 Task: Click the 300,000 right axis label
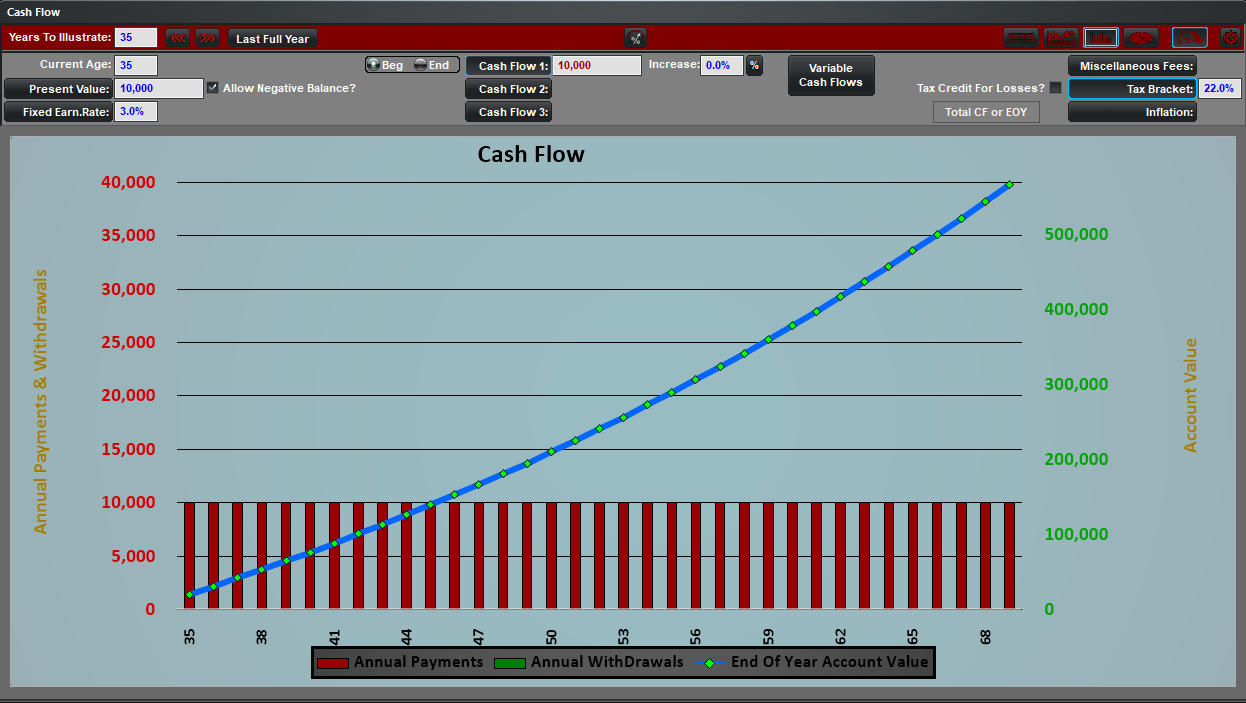coord(1076,384)
